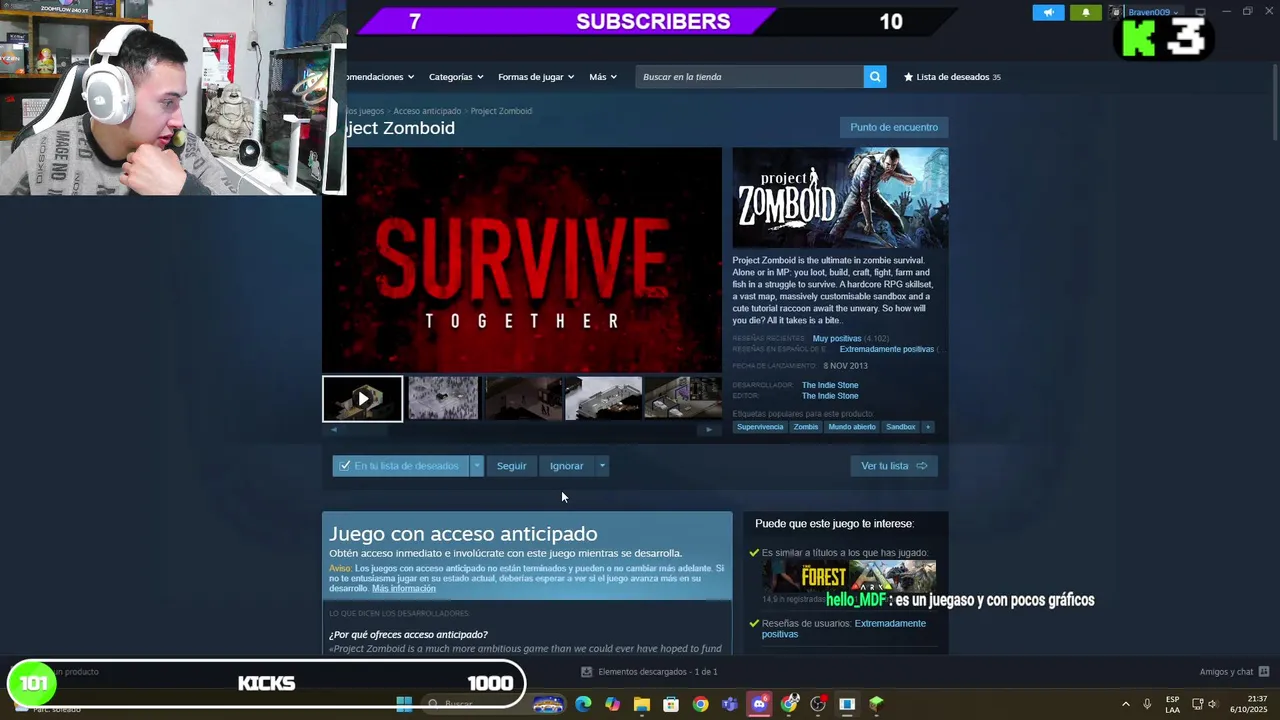
Task: Click the star icon beside Lista de deseados
Action: click(x=908, y=77)
